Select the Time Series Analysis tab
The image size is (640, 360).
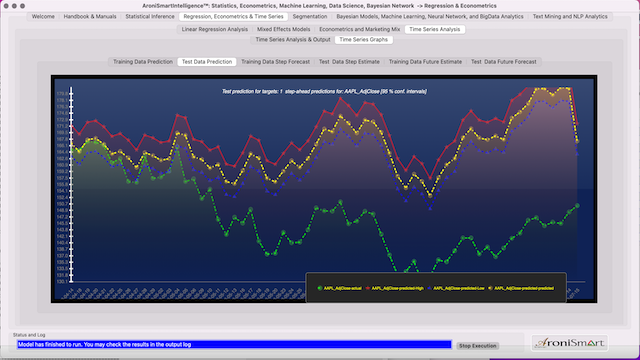click(435, 29)
